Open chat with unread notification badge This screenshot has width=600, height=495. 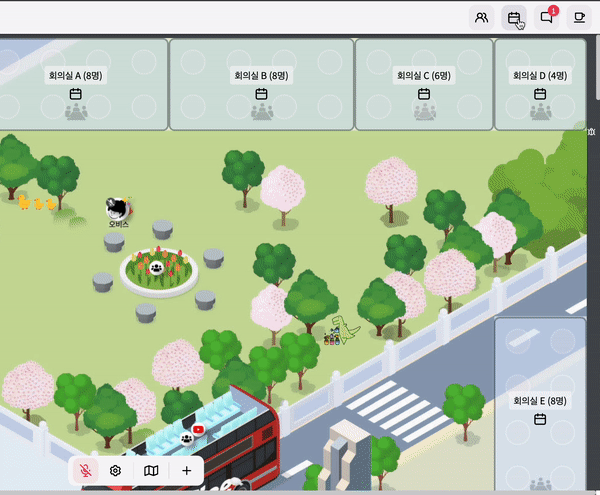point(547,18)
